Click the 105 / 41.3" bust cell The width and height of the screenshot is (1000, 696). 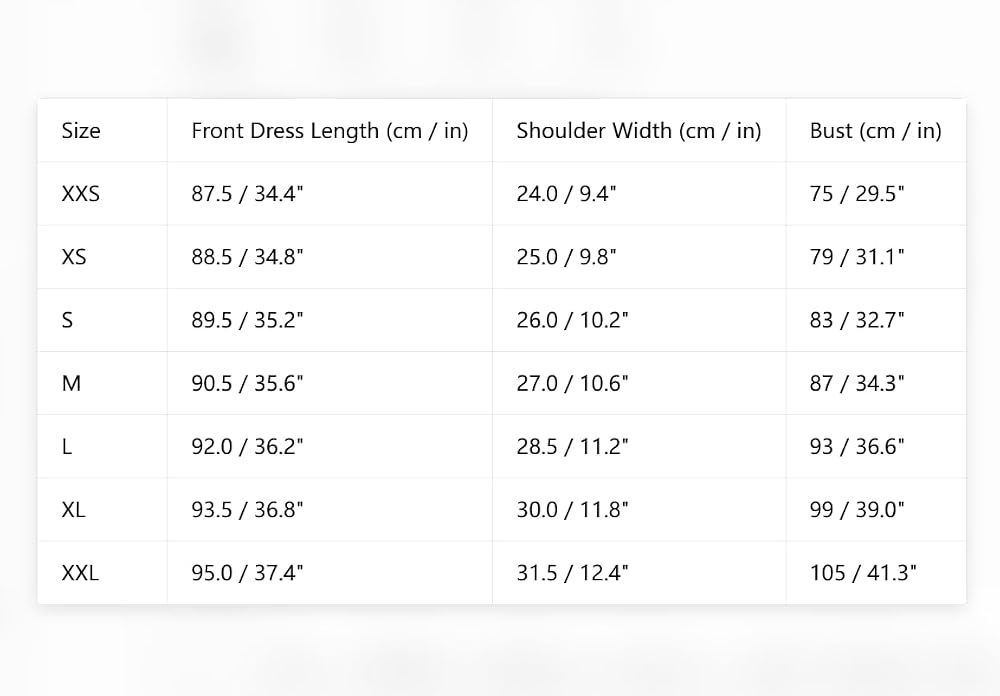tap(863, 572)
